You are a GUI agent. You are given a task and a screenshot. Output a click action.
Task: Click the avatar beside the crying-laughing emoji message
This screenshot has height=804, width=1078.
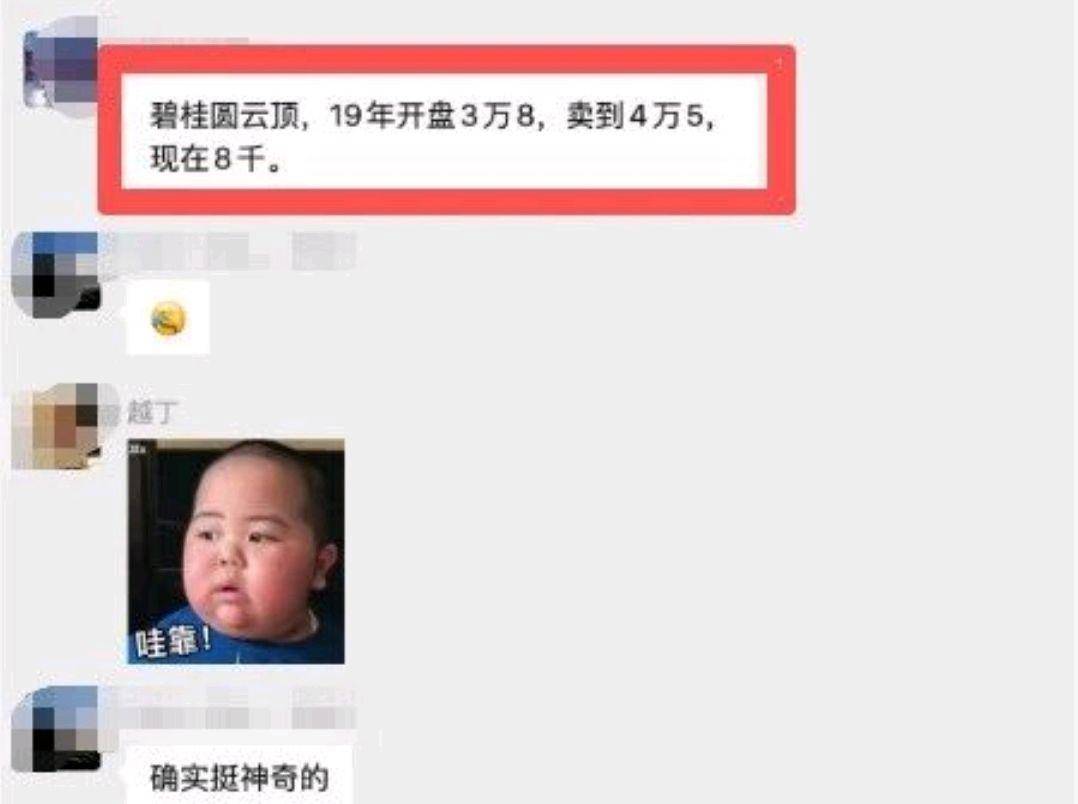[56, 275]
